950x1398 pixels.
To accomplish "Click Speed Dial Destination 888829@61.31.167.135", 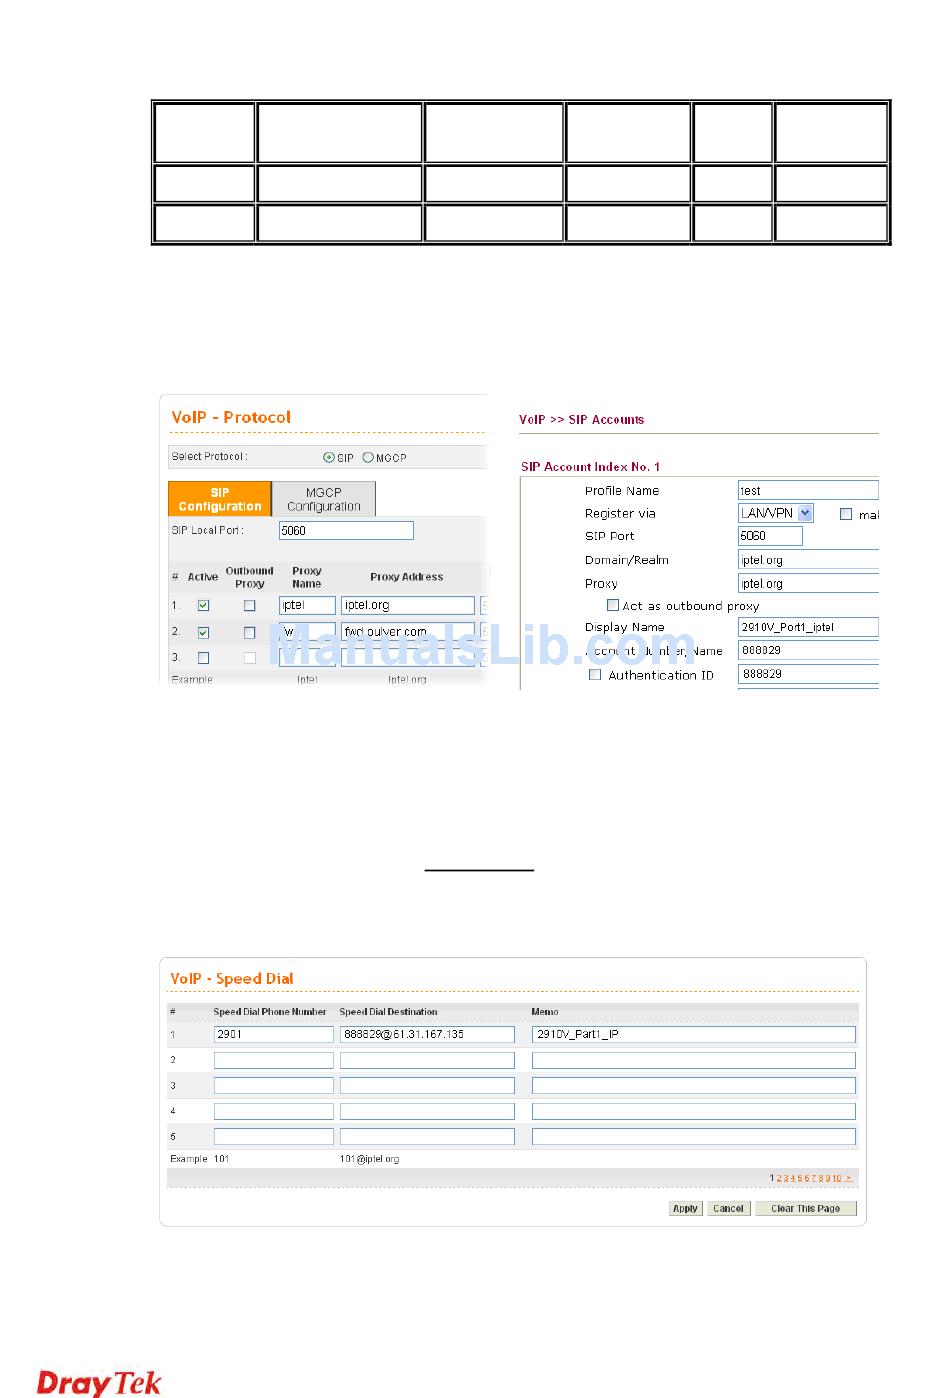I will [427, 1034].
